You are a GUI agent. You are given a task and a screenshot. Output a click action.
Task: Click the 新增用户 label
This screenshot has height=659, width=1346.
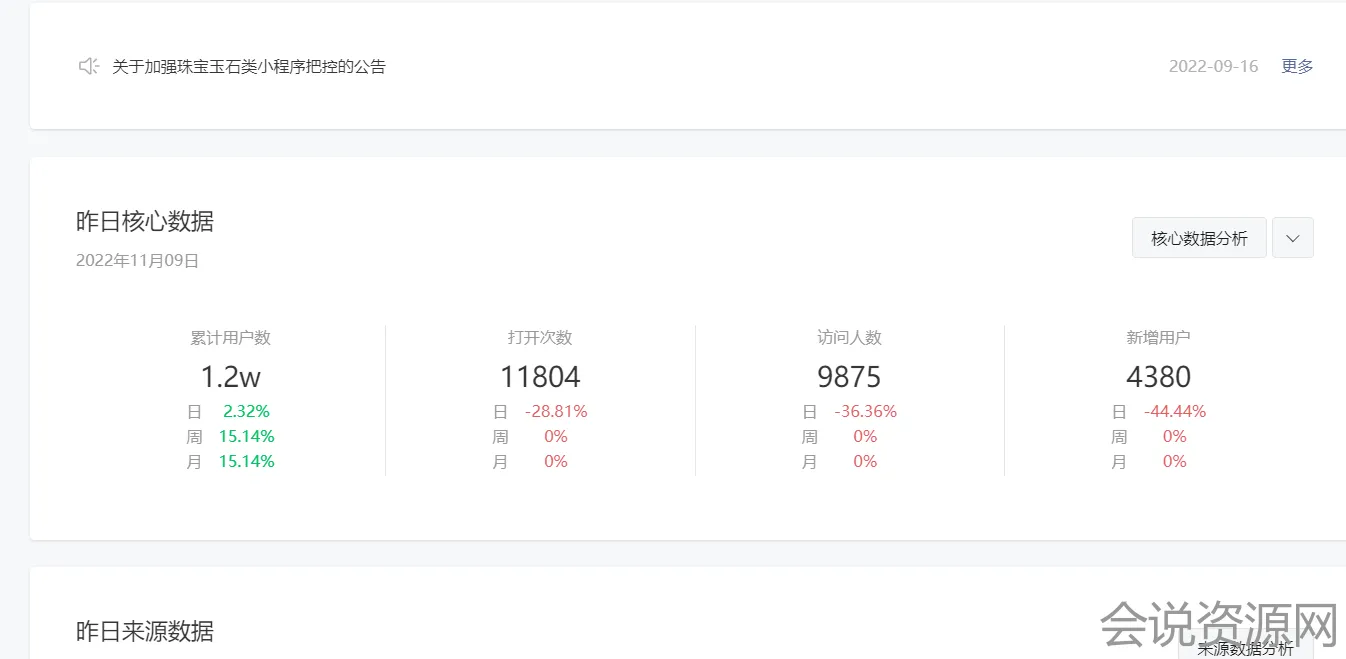1158,338
